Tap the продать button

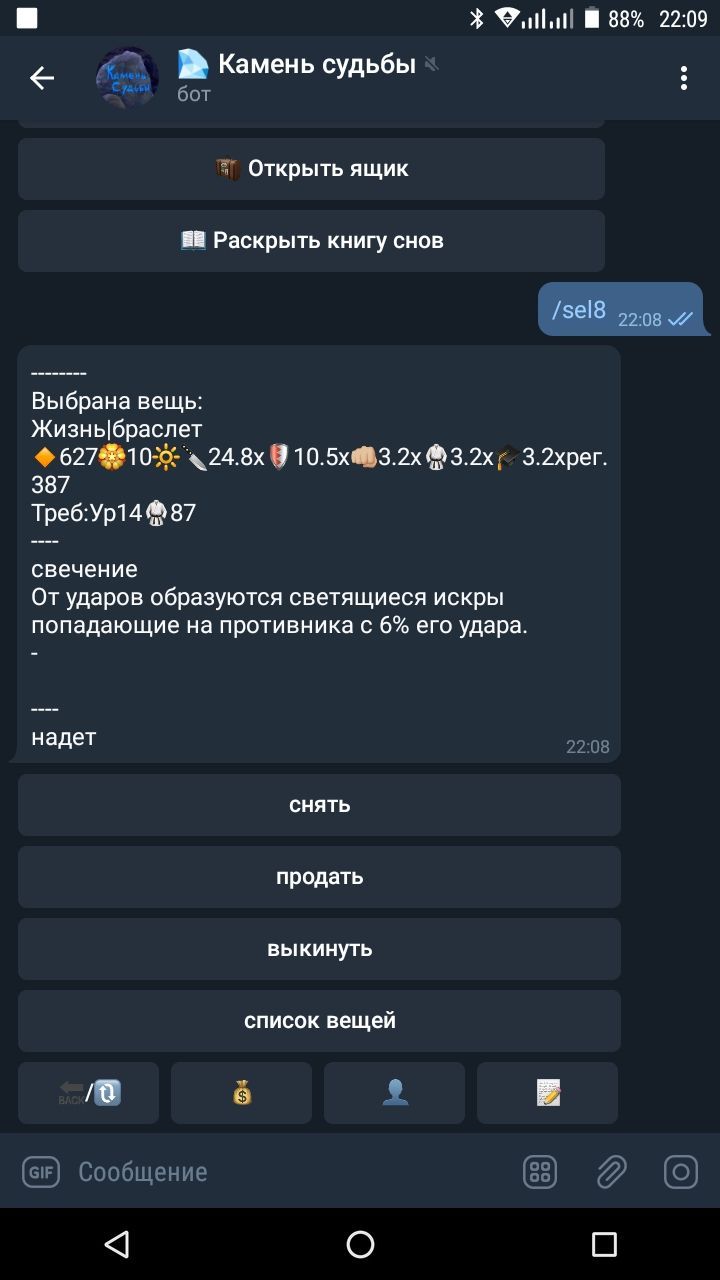click(x=319, y=877)
